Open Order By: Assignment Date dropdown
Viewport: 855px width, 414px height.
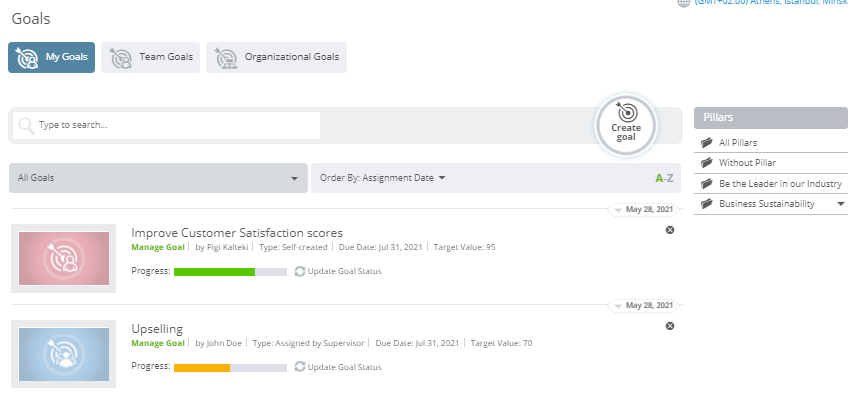[382, 178]
